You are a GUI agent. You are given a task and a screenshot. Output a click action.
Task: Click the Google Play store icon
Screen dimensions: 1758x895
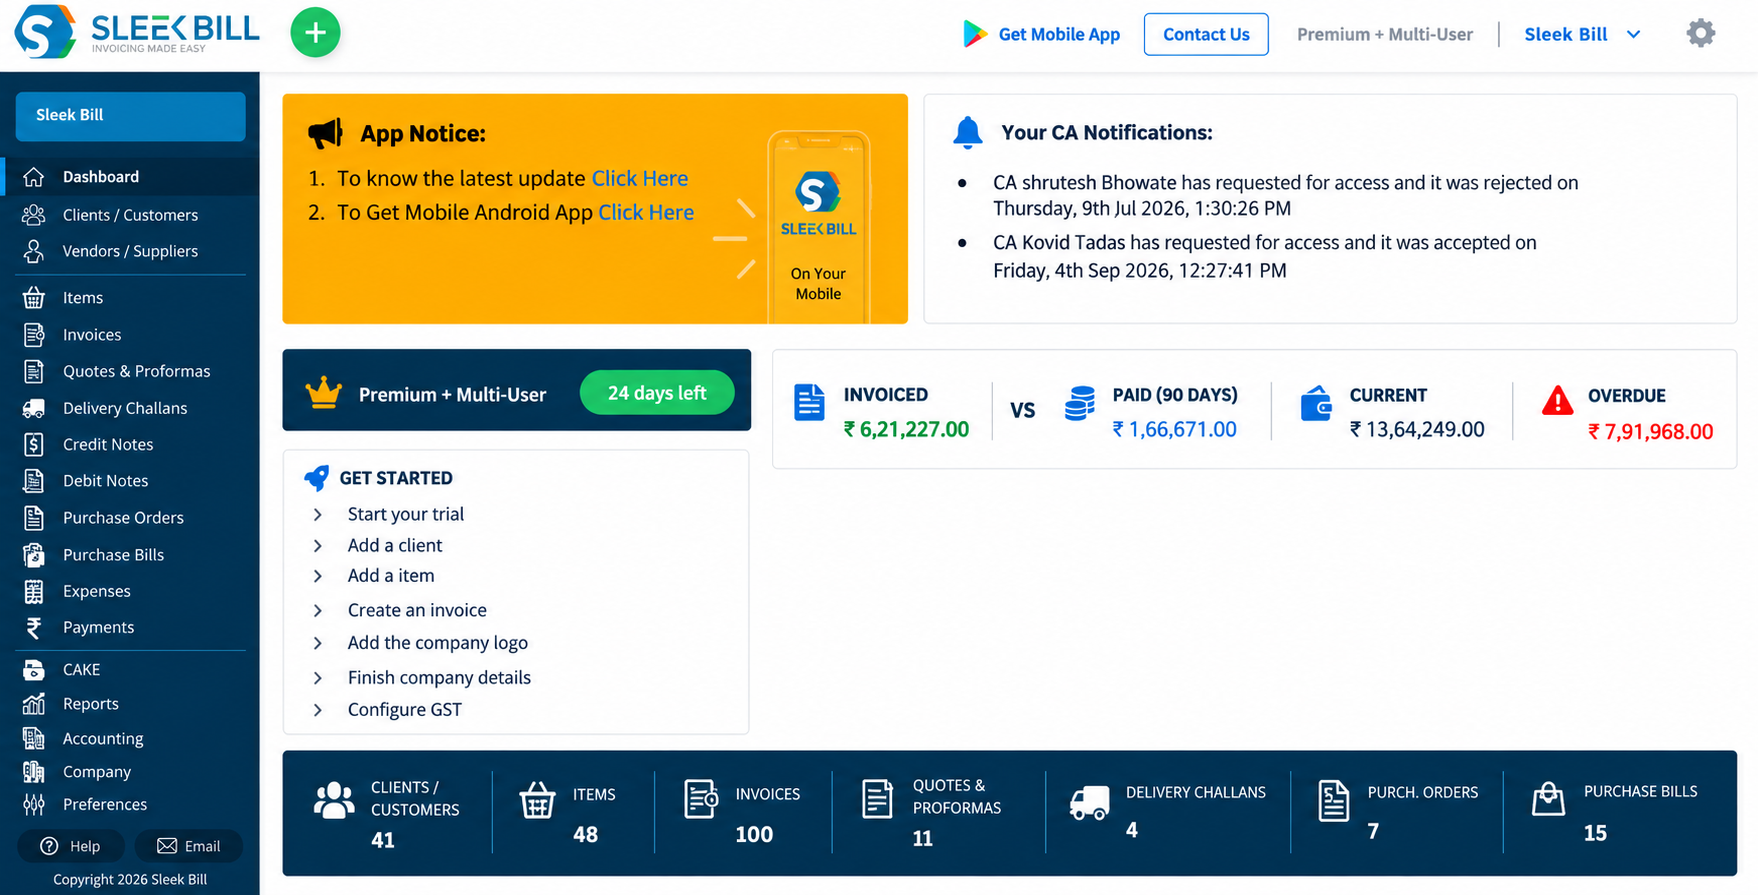pyautogui.click(x=974, y=34)
